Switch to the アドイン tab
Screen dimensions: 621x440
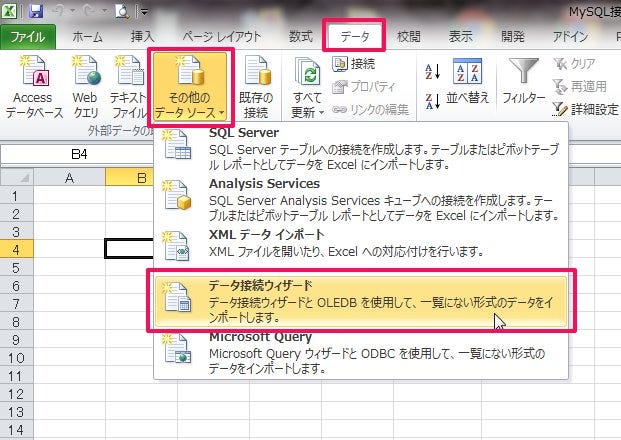click(x=570, y=37)
